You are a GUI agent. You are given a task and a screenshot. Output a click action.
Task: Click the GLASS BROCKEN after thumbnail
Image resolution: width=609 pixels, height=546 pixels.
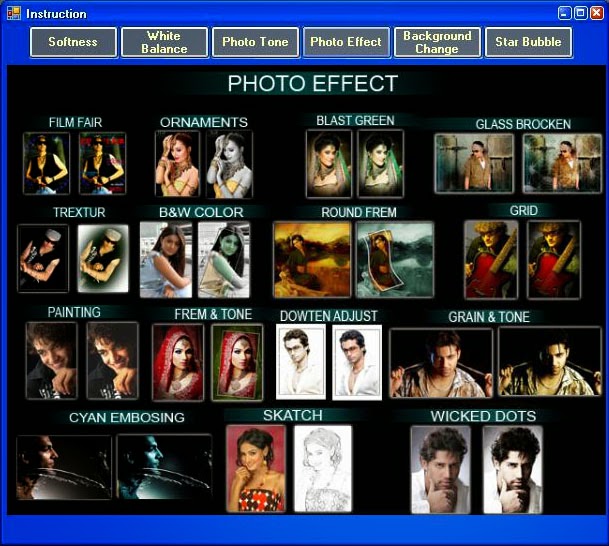(562, 163)
